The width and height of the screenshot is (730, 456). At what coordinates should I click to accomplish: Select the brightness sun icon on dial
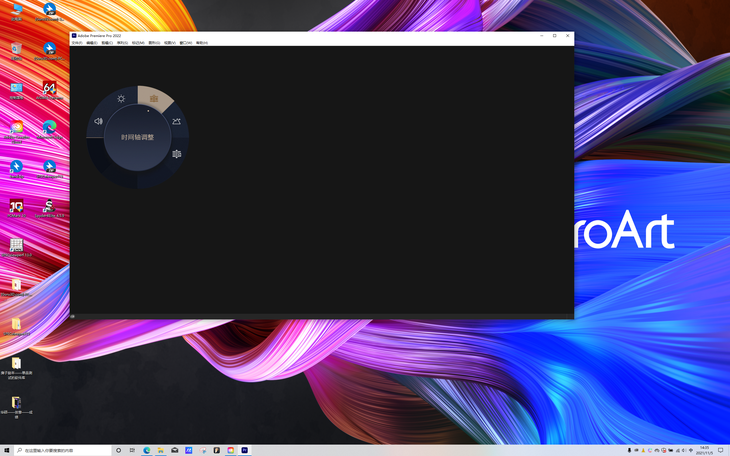(x=121, y=99)
